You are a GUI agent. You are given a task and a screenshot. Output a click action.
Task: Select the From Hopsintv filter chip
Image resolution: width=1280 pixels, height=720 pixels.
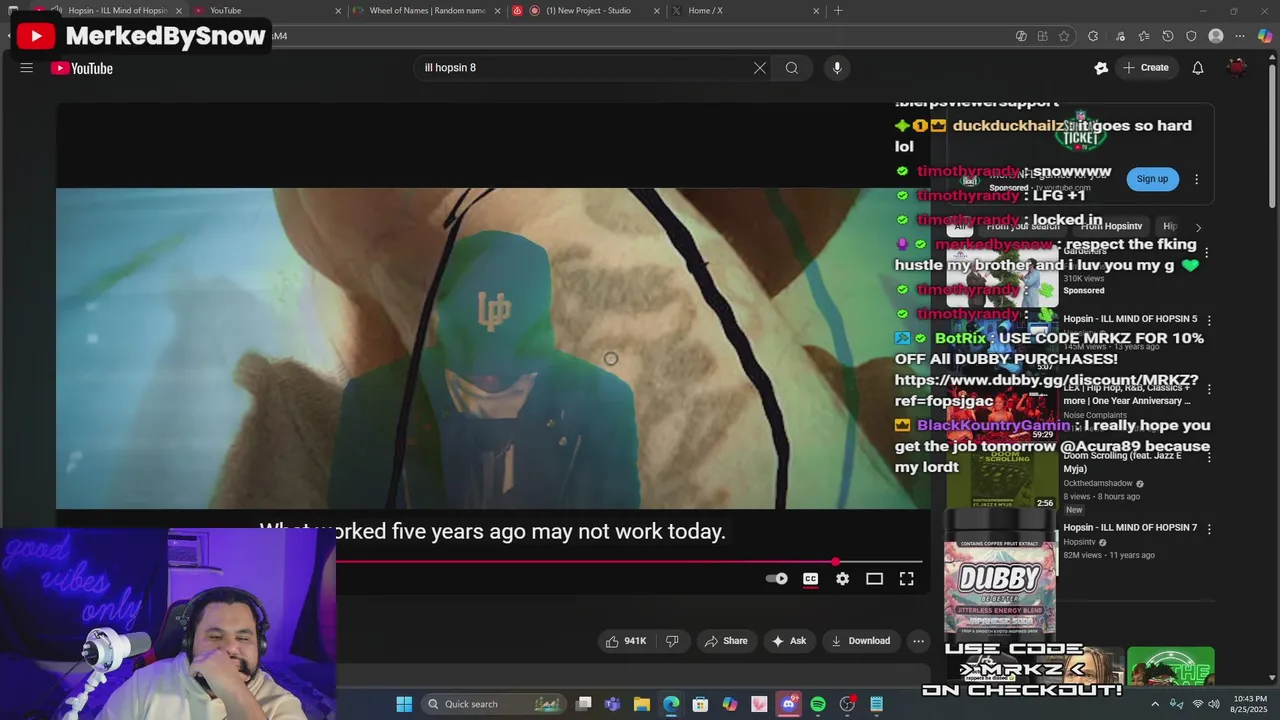click(x=1111, y=226)
